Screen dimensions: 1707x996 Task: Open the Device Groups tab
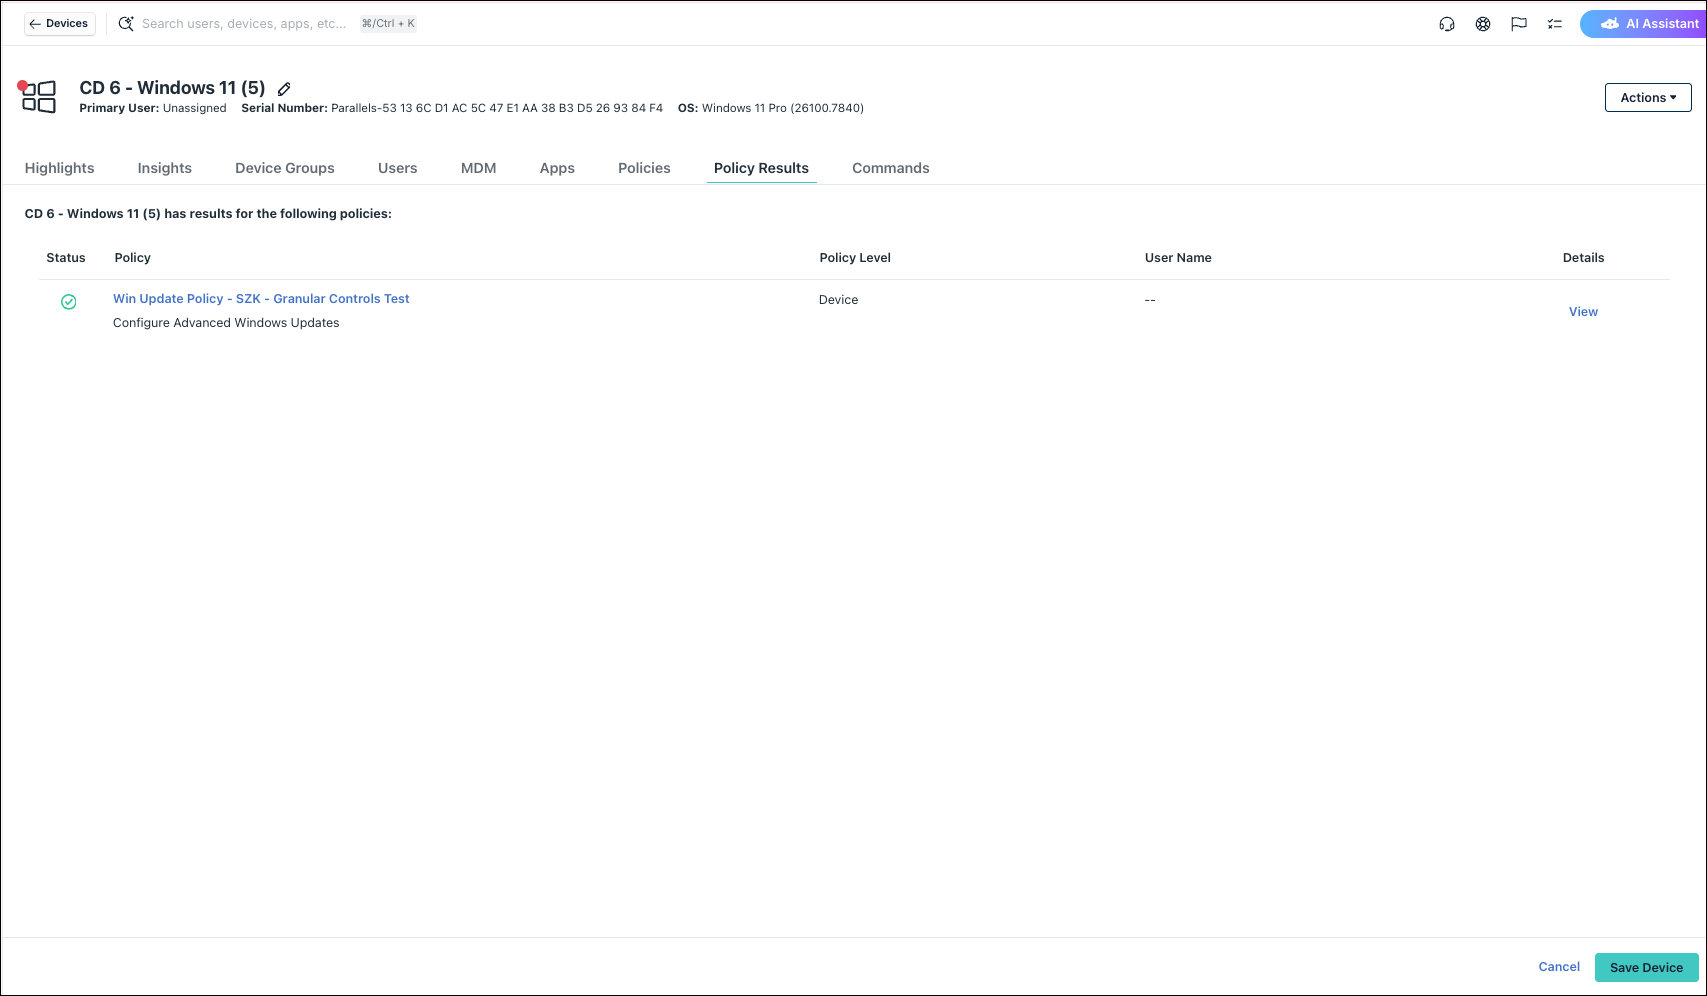click(x=285, y=168)
